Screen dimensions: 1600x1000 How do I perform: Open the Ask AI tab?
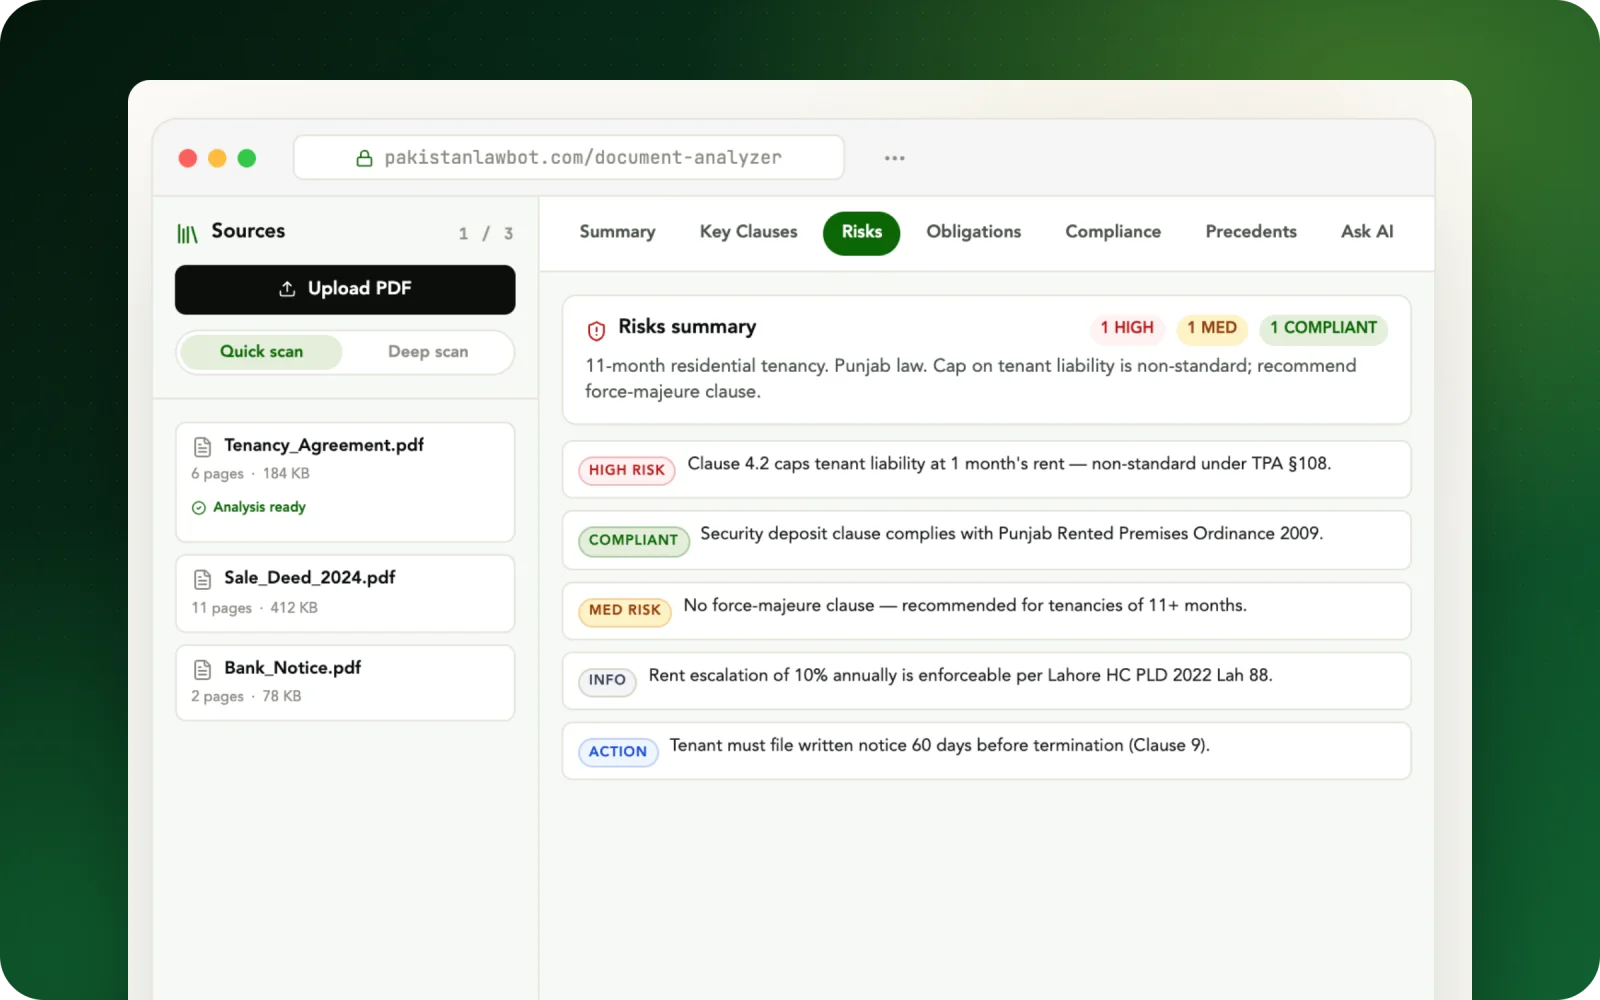[x=1366, y=232]
